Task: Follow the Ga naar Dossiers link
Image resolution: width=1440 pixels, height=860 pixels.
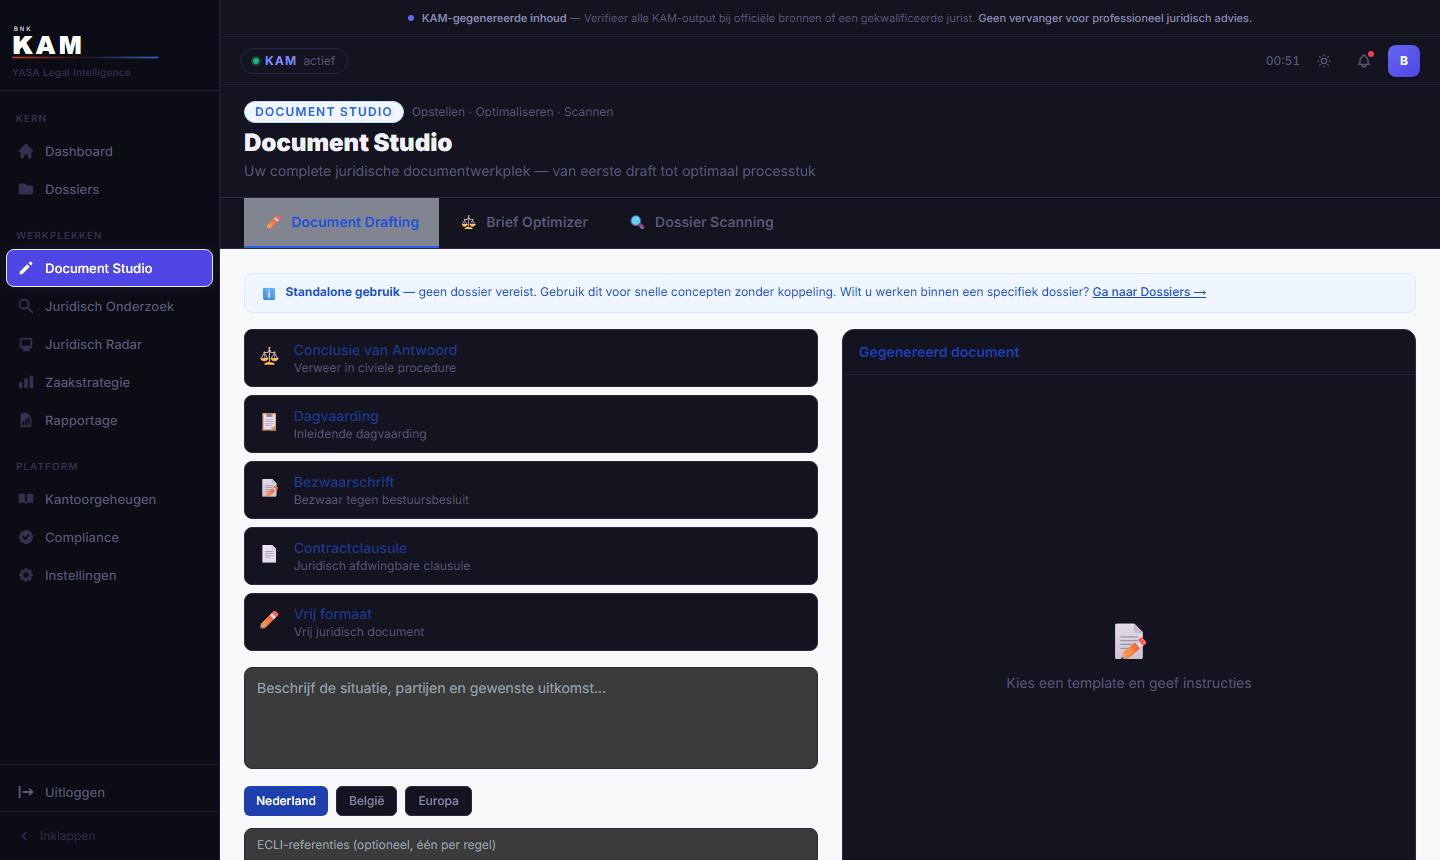Action: click(1149, 292)
